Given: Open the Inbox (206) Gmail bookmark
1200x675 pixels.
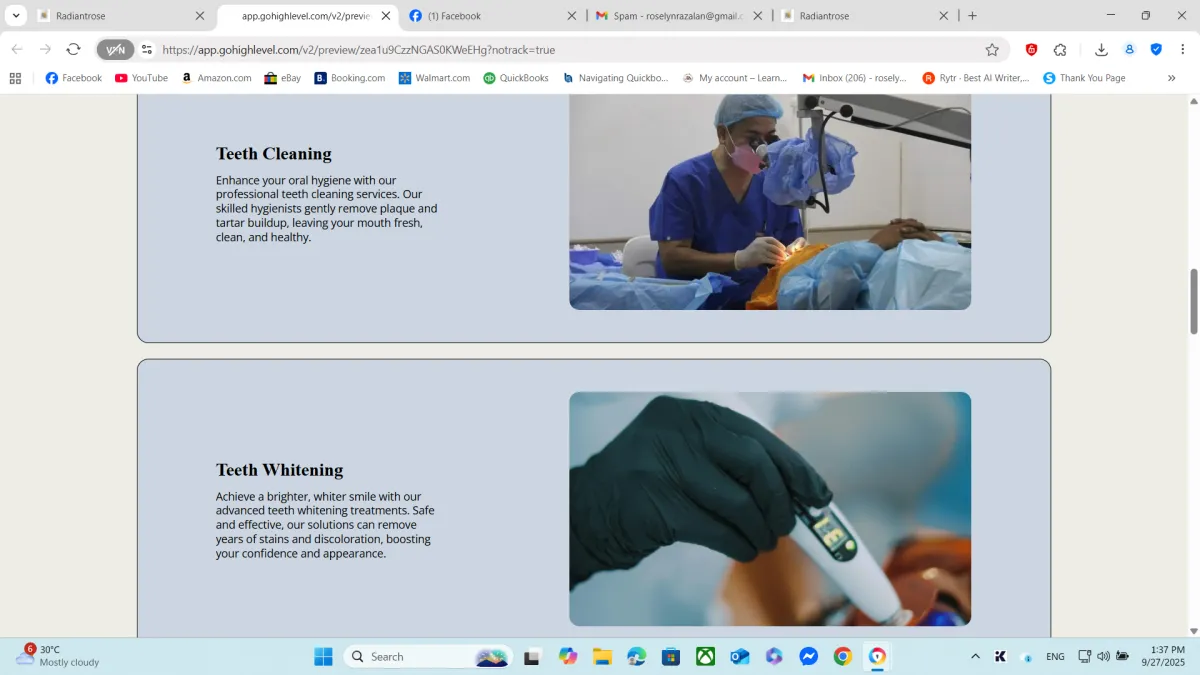Looking at the screenshot, I should [854, 78].
